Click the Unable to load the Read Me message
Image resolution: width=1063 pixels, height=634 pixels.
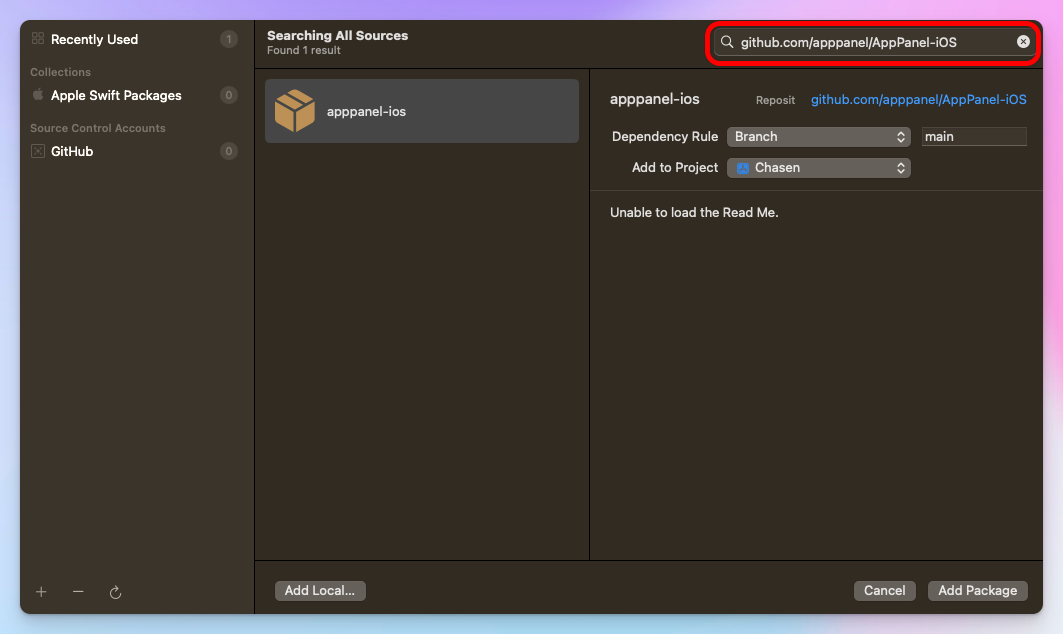tap(694, 212)
